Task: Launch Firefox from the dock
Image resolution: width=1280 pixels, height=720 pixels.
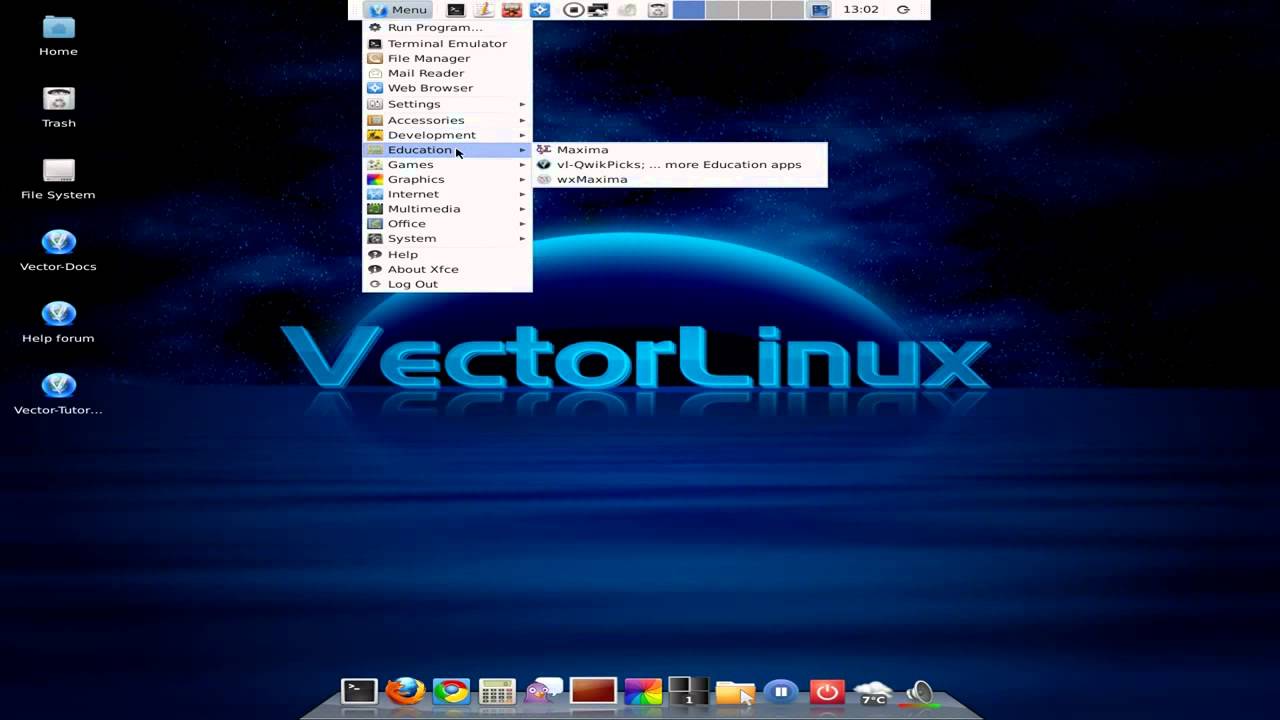Action: pyautogui.click(x=405, y=690)
